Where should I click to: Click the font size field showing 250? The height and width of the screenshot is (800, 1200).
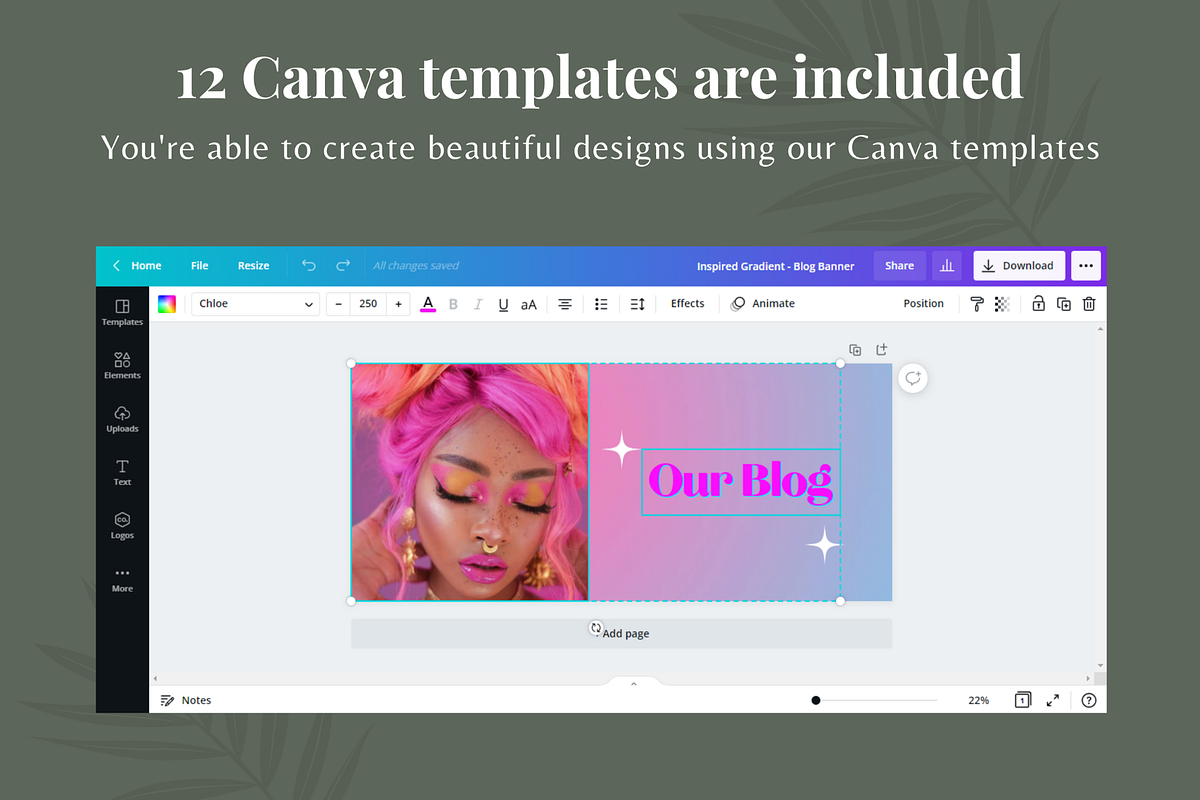tap(368, 304)
